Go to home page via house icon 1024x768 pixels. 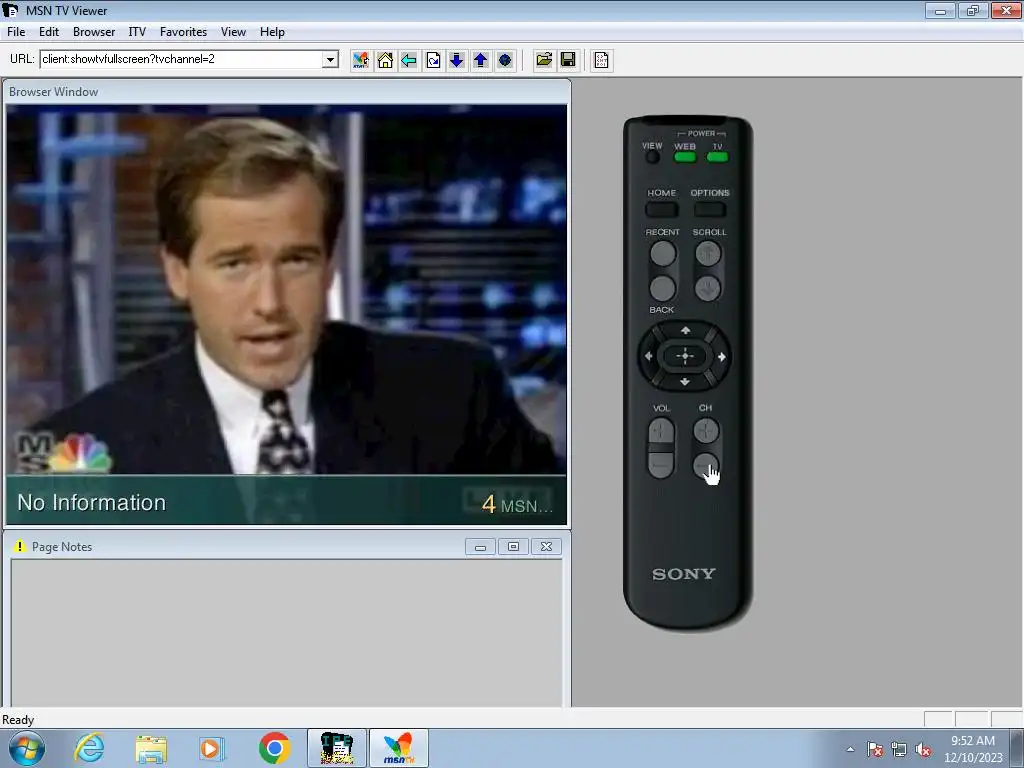(x=385, y=60)
